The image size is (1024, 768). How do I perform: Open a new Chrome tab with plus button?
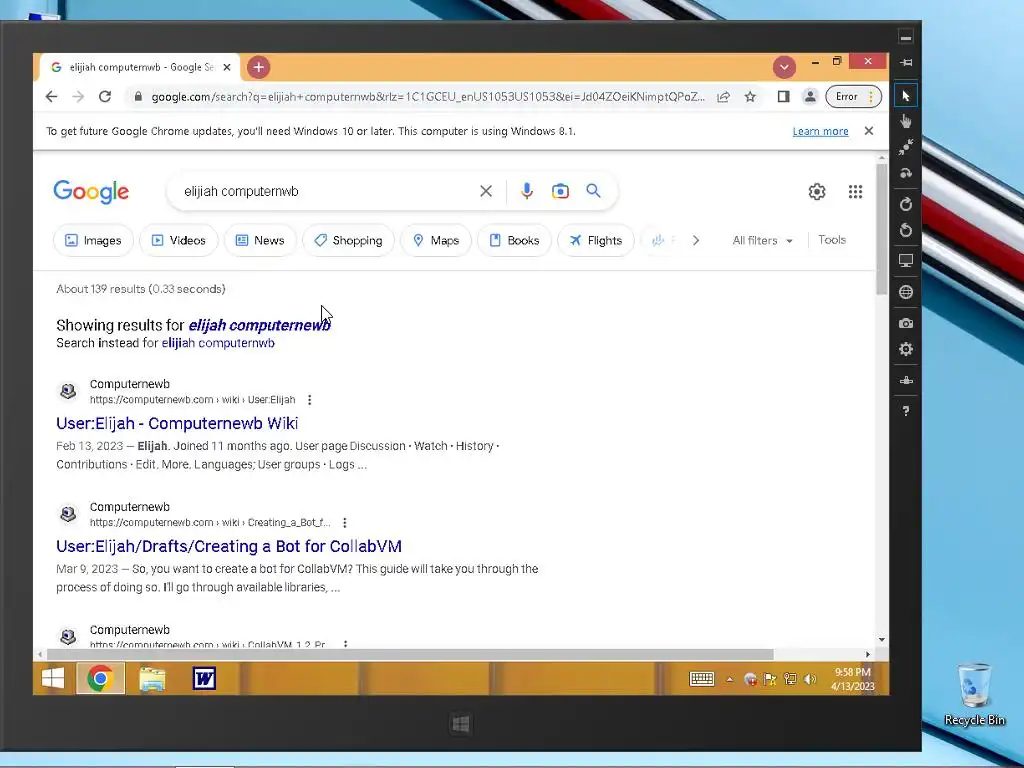[259, 67]
